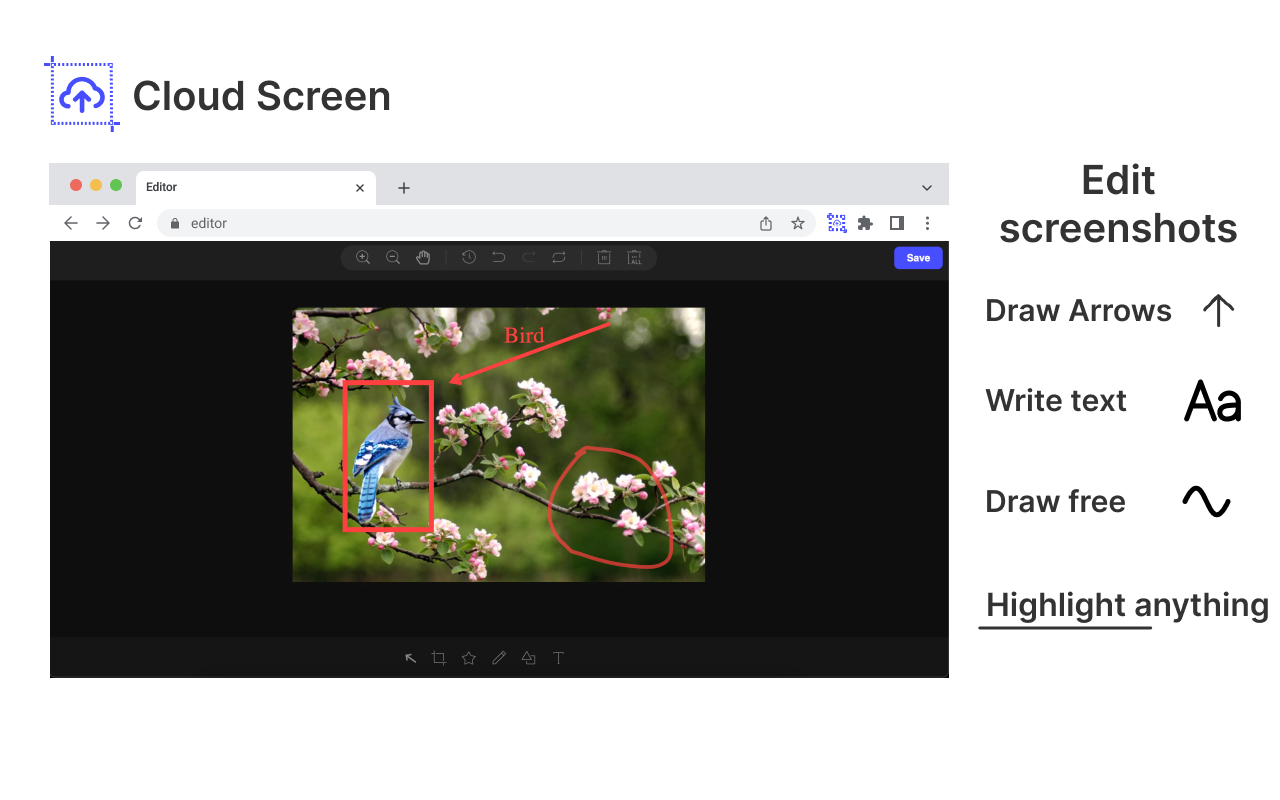
Task: Undo the last edit
Action: click(x=498, y=258)
